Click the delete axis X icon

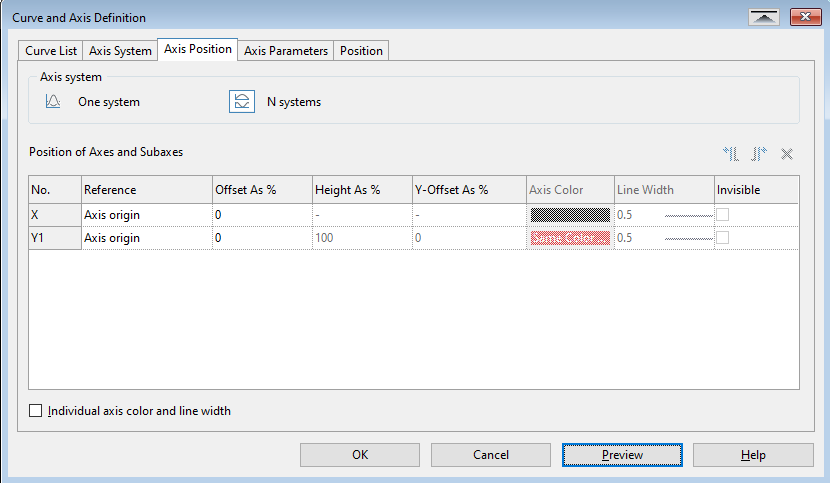[x=787, y=154]
